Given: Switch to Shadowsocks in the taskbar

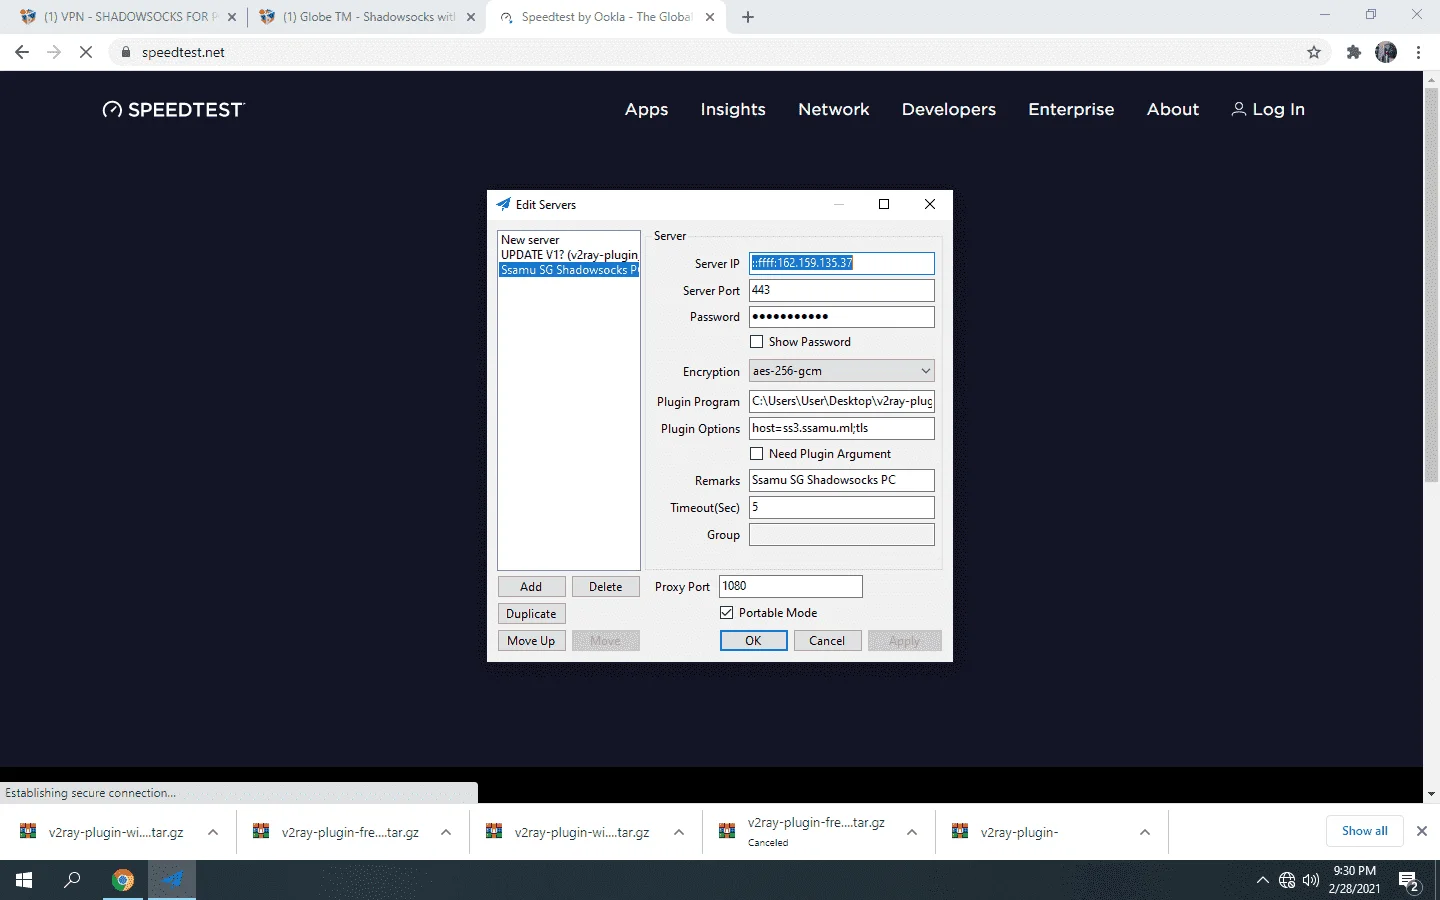Looking at the screenshot, I should (172, 880).
